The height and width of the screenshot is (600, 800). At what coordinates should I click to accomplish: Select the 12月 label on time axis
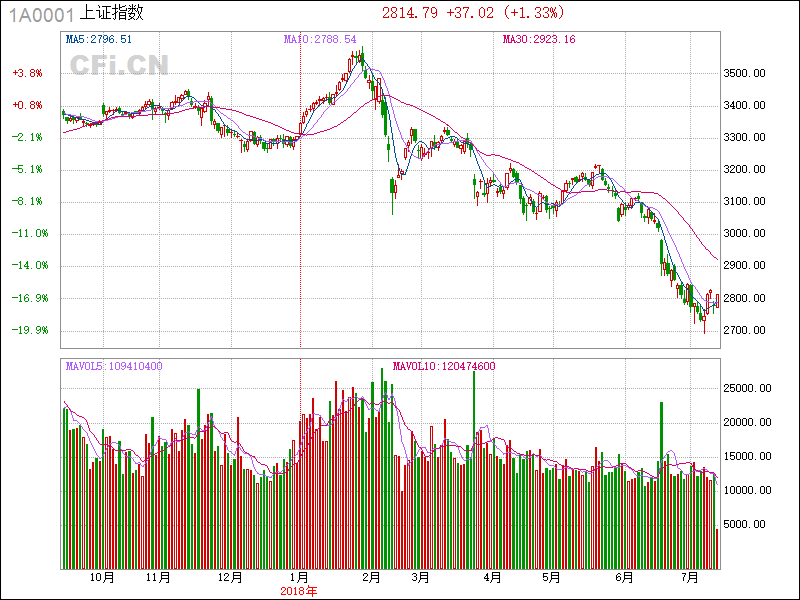230,577
